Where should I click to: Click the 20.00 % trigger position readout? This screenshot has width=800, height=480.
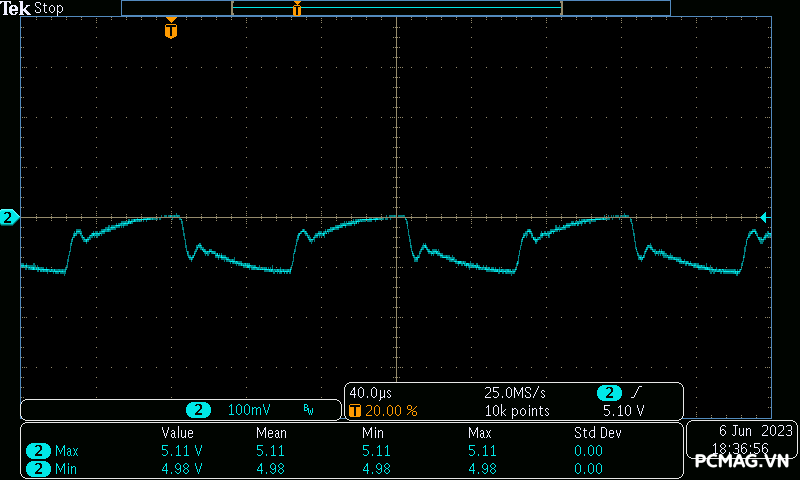point(391,411)
